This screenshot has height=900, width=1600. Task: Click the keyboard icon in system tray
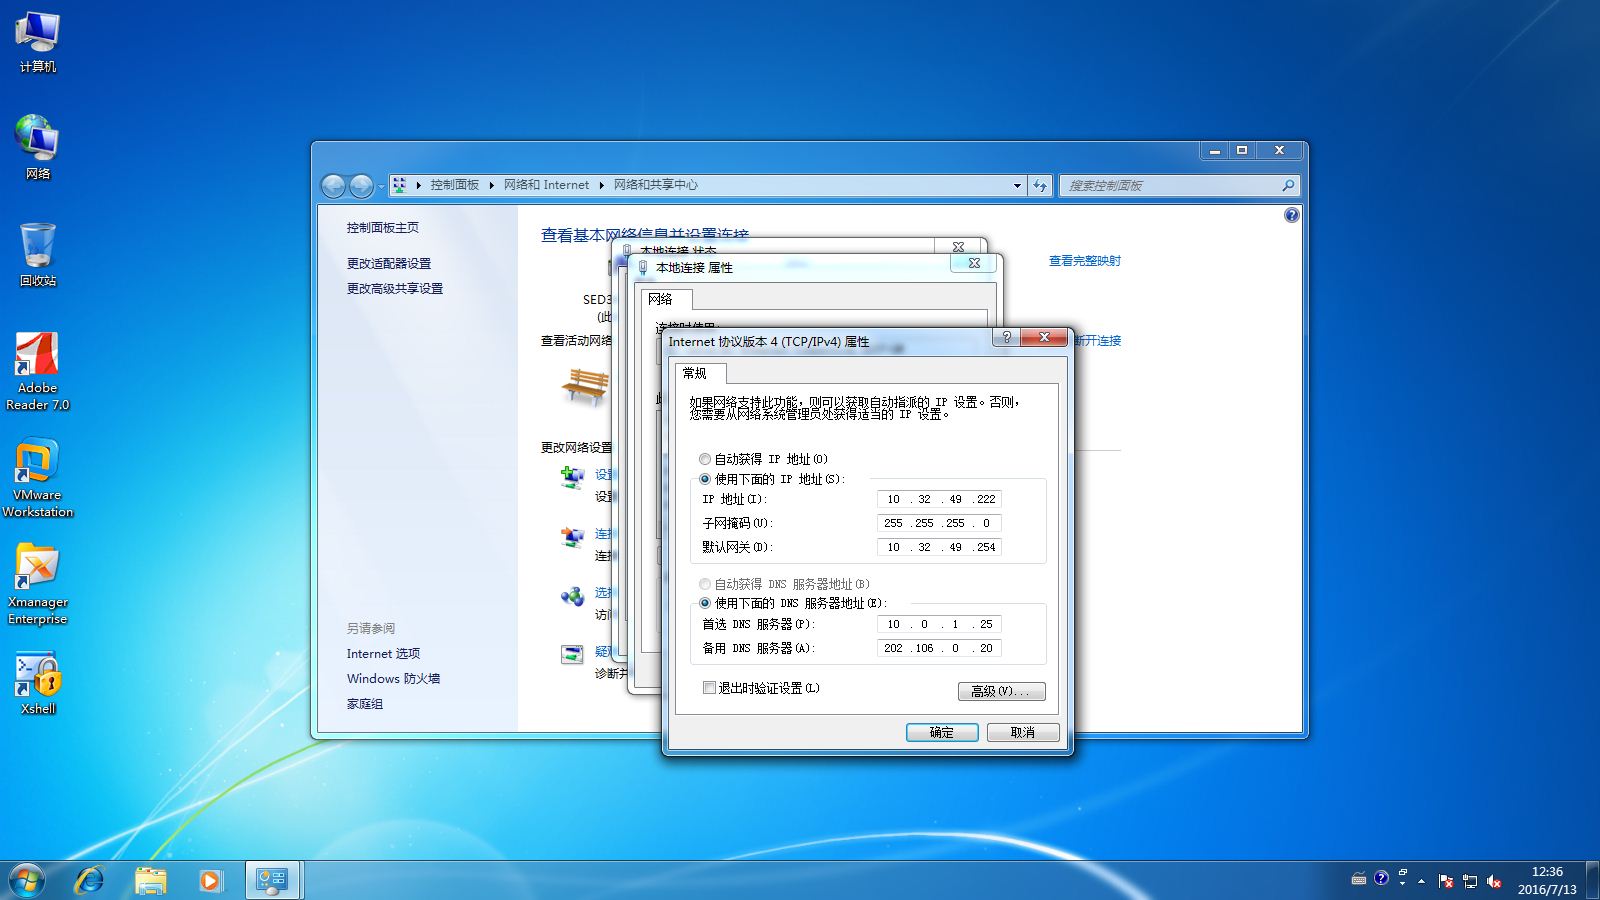[1358, 879]
